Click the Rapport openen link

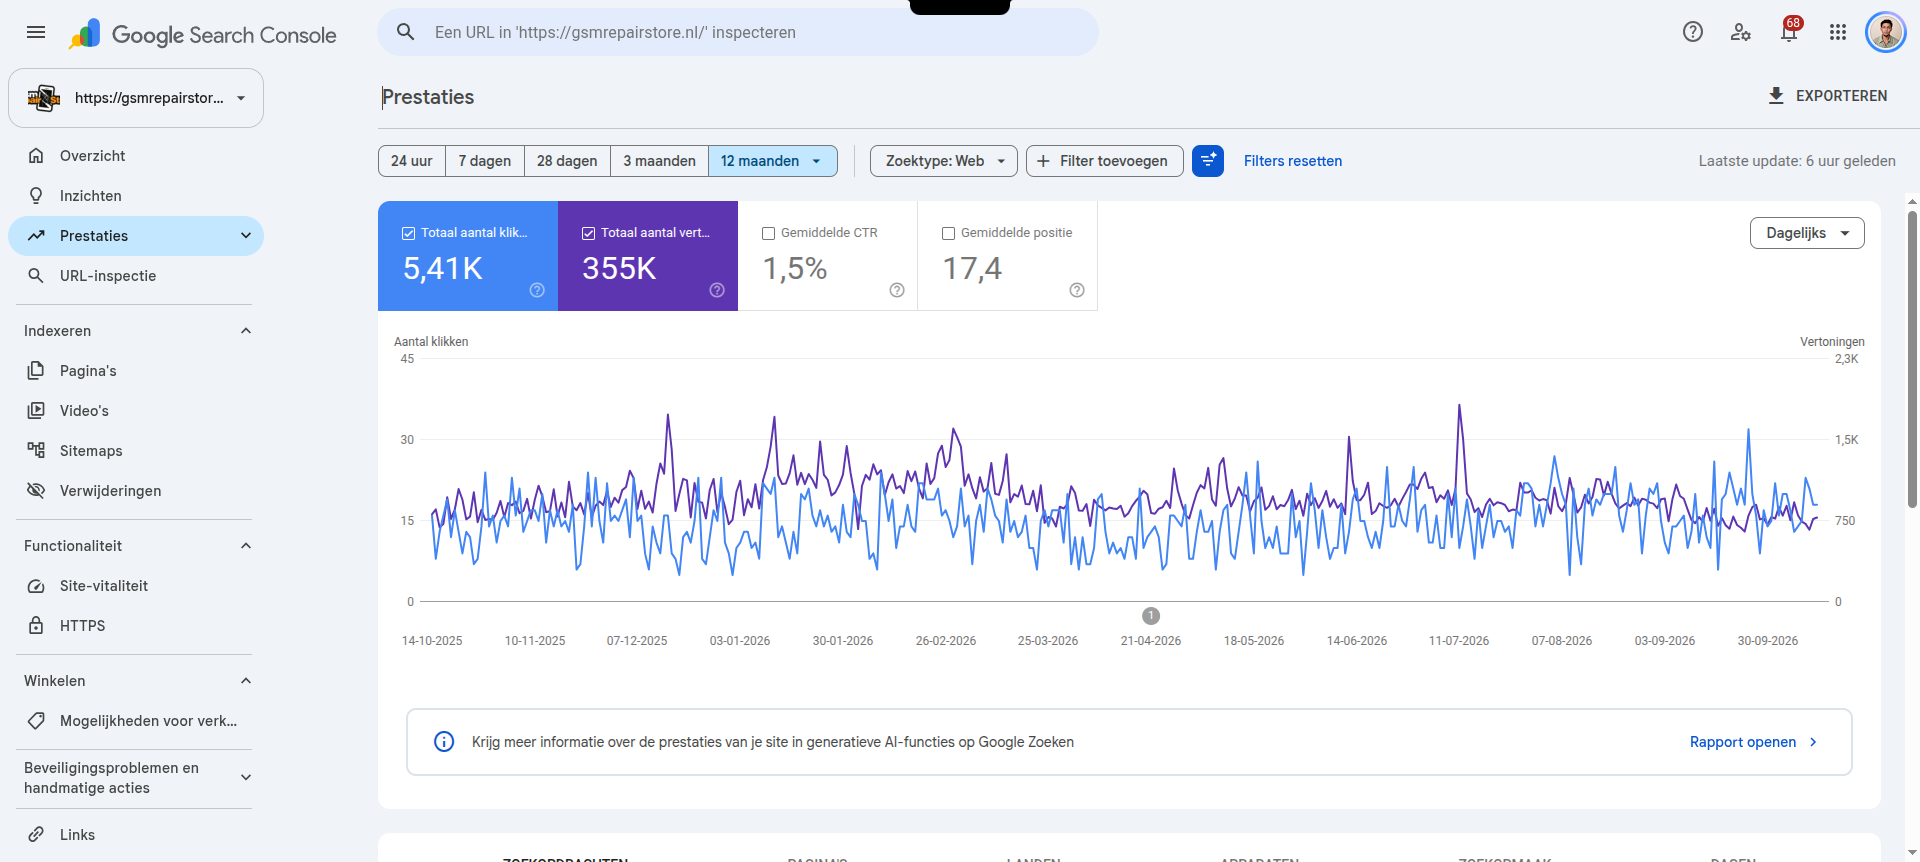tap(1753, 742)
